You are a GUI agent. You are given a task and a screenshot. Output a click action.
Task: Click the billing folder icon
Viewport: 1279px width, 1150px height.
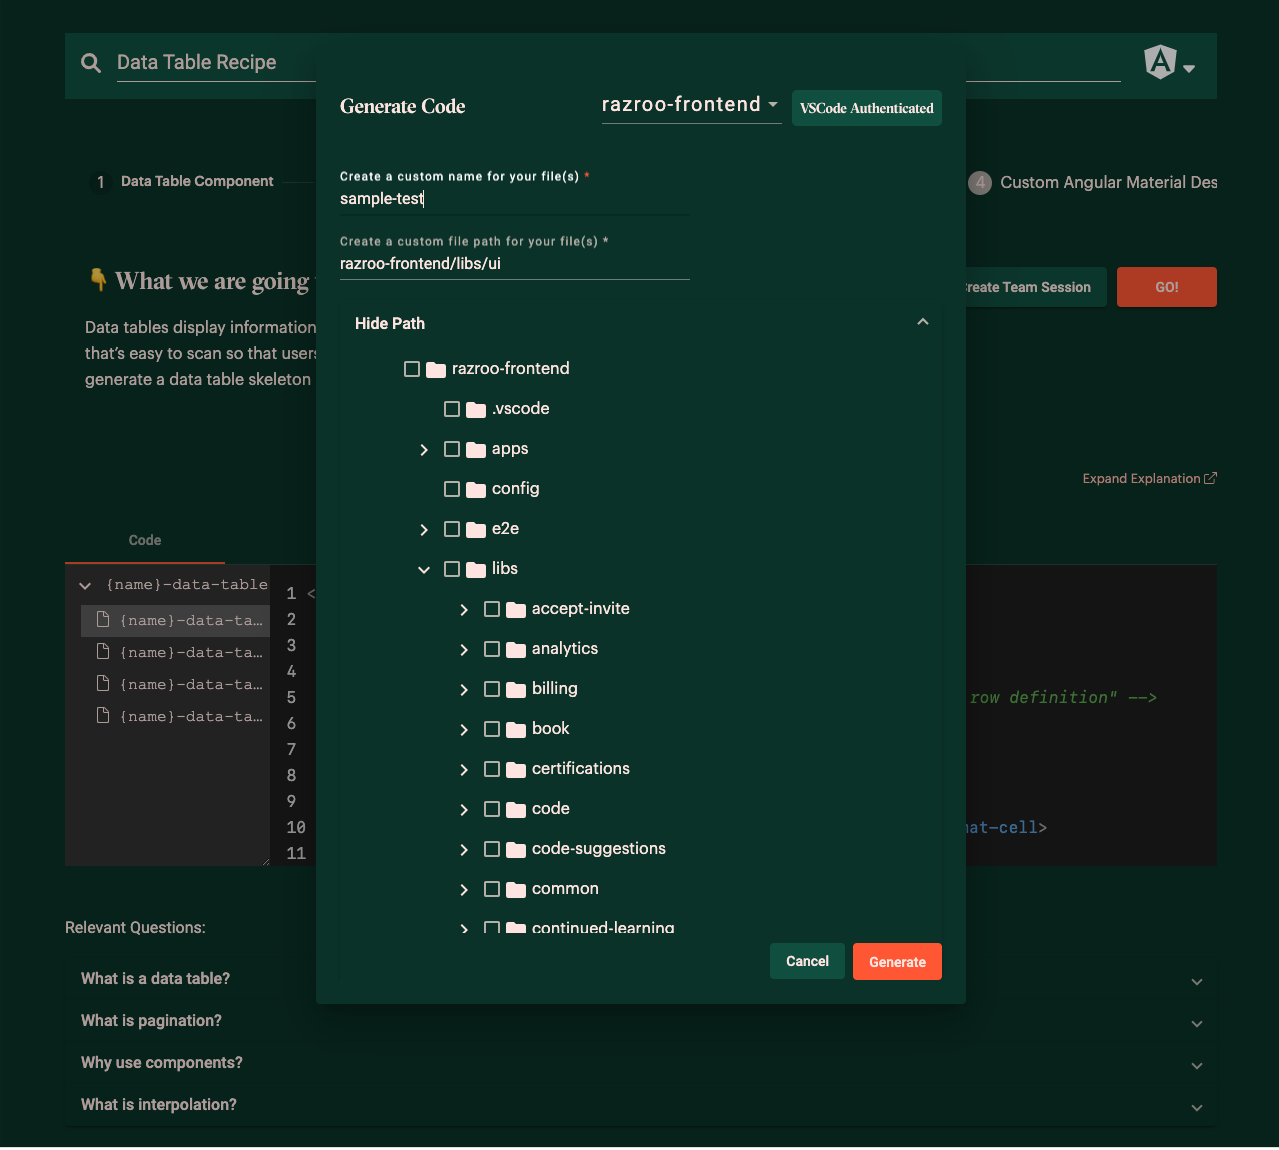point(516,690)
